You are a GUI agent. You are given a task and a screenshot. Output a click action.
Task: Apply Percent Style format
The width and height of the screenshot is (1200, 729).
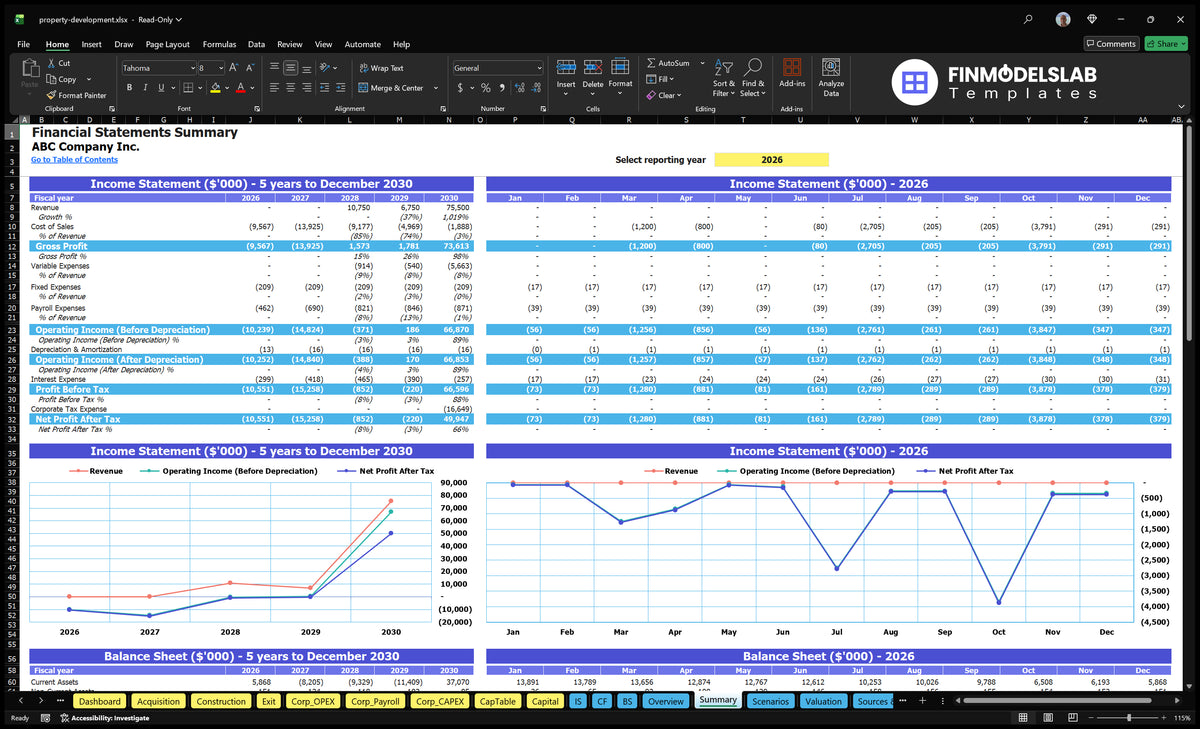(x=487, y=88)
